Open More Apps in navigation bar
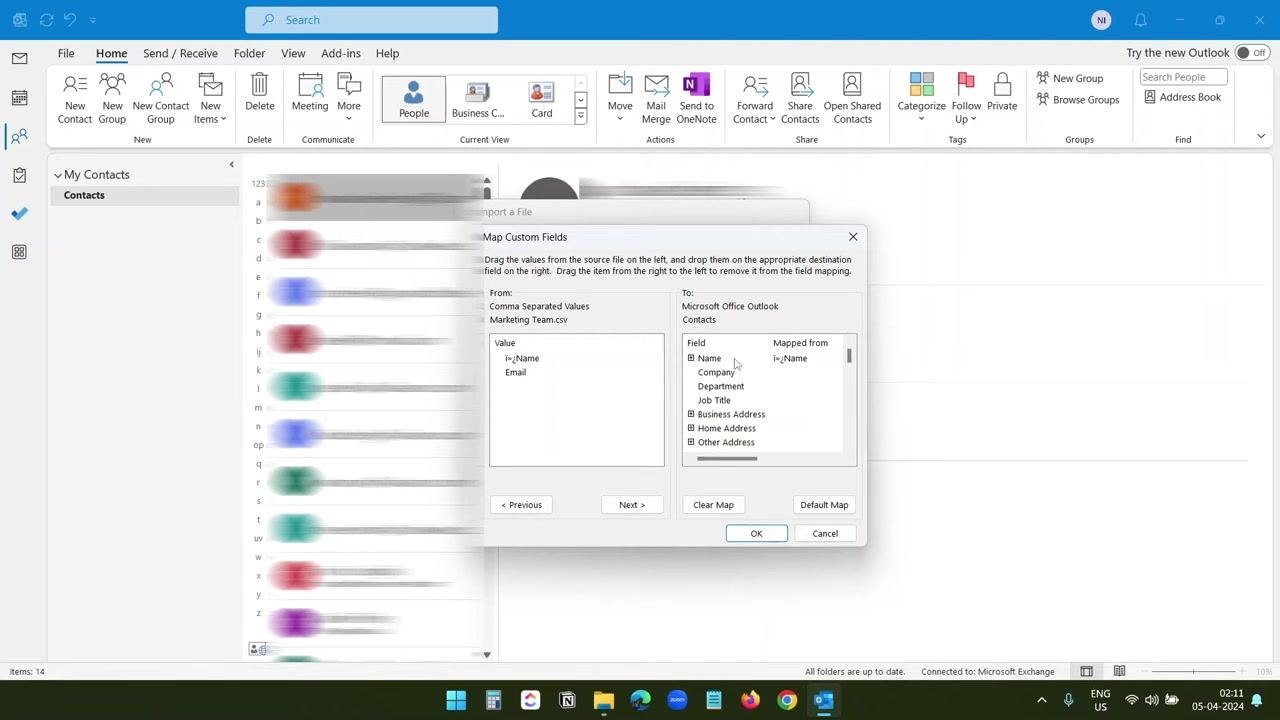Image resolution: width=1280 pixels, height=720 pixels. [x=19, y=252]
